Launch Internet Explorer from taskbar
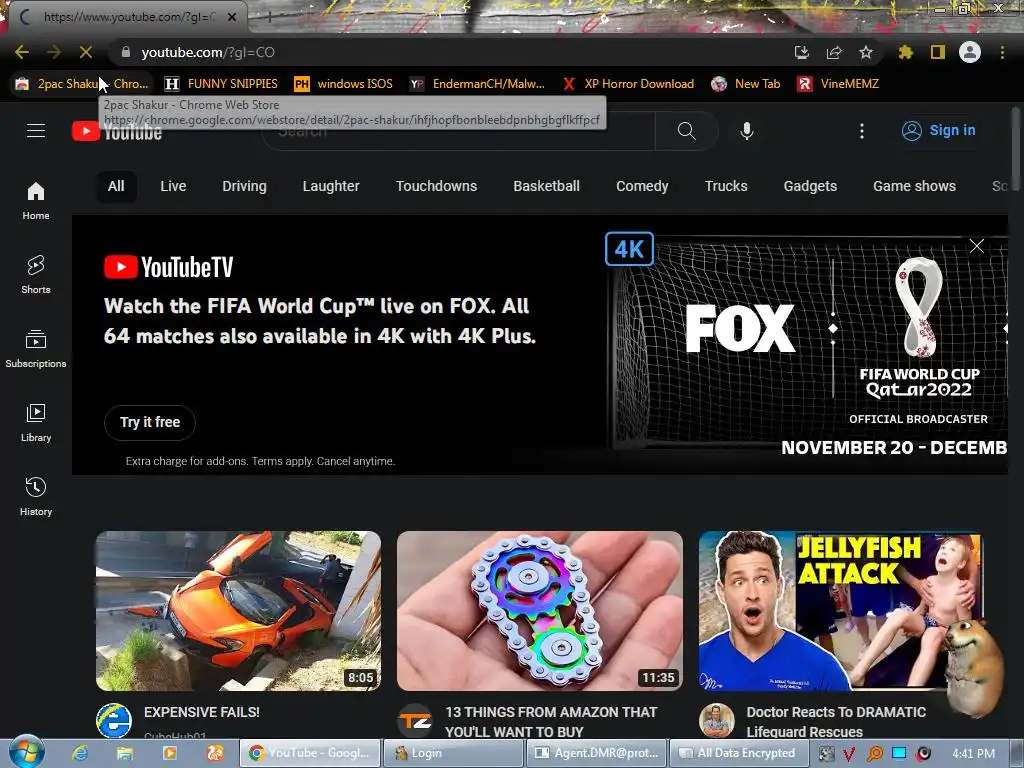The width and height of the screenshot is (1024, 768). click(80, 753)
